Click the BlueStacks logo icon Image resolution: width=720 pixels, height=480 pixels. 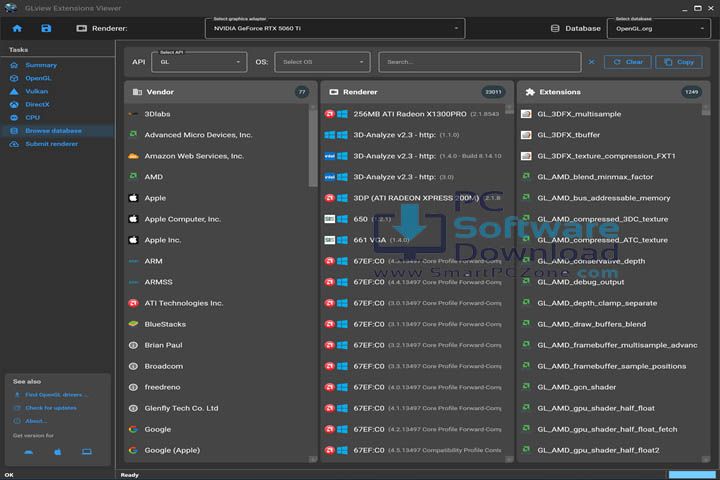click(133, 324)
